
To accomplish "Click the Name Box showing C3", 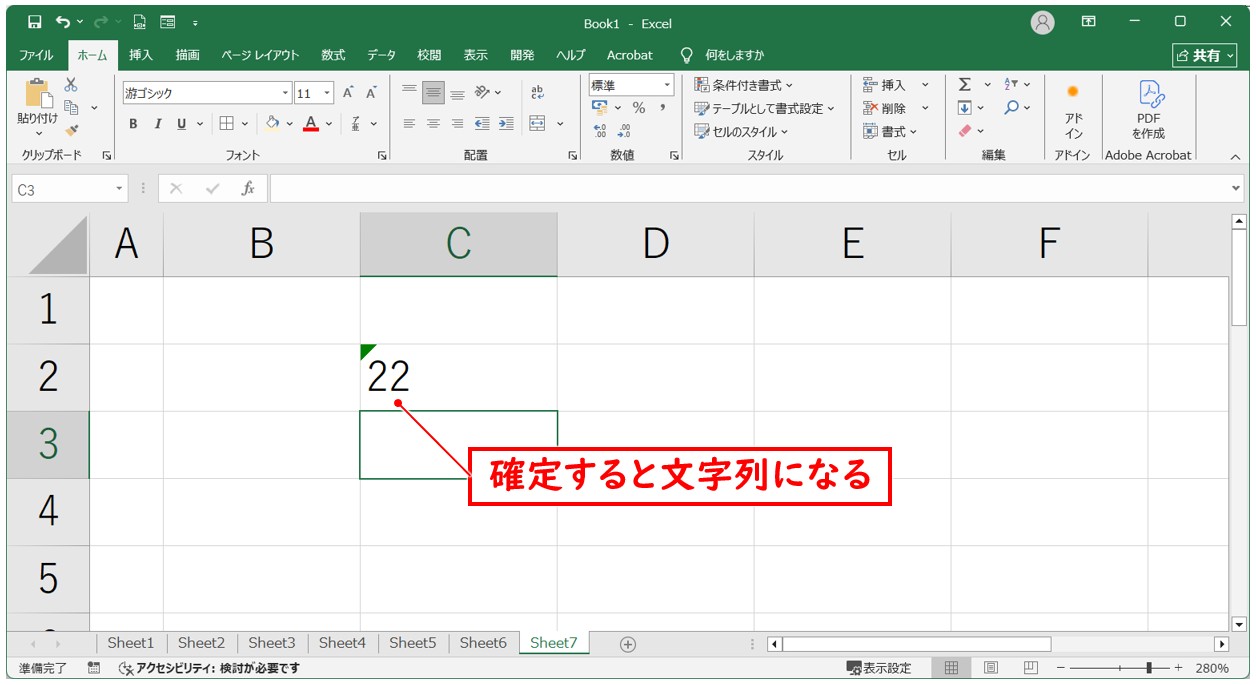I will tap(62, 189).
